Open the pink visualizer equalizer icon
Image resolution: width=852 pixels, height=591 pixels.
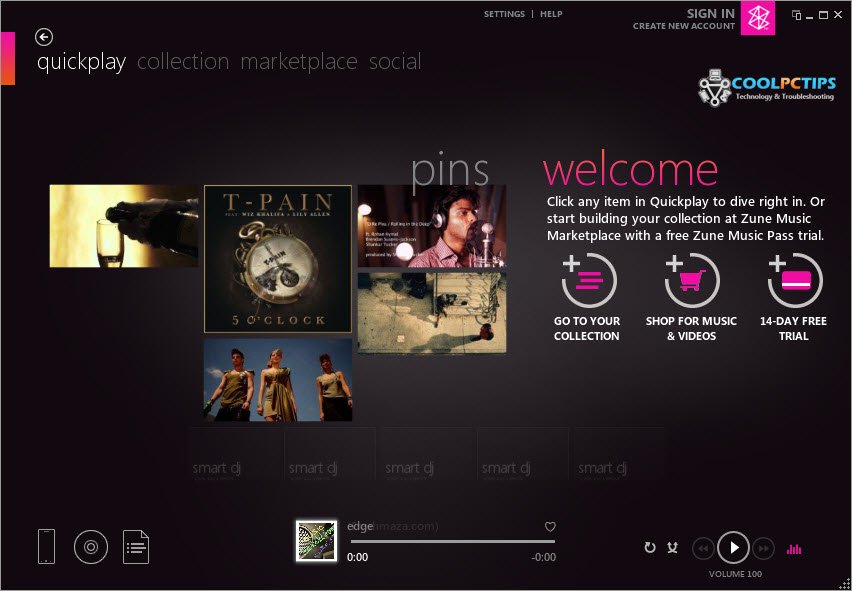[794, 549]
